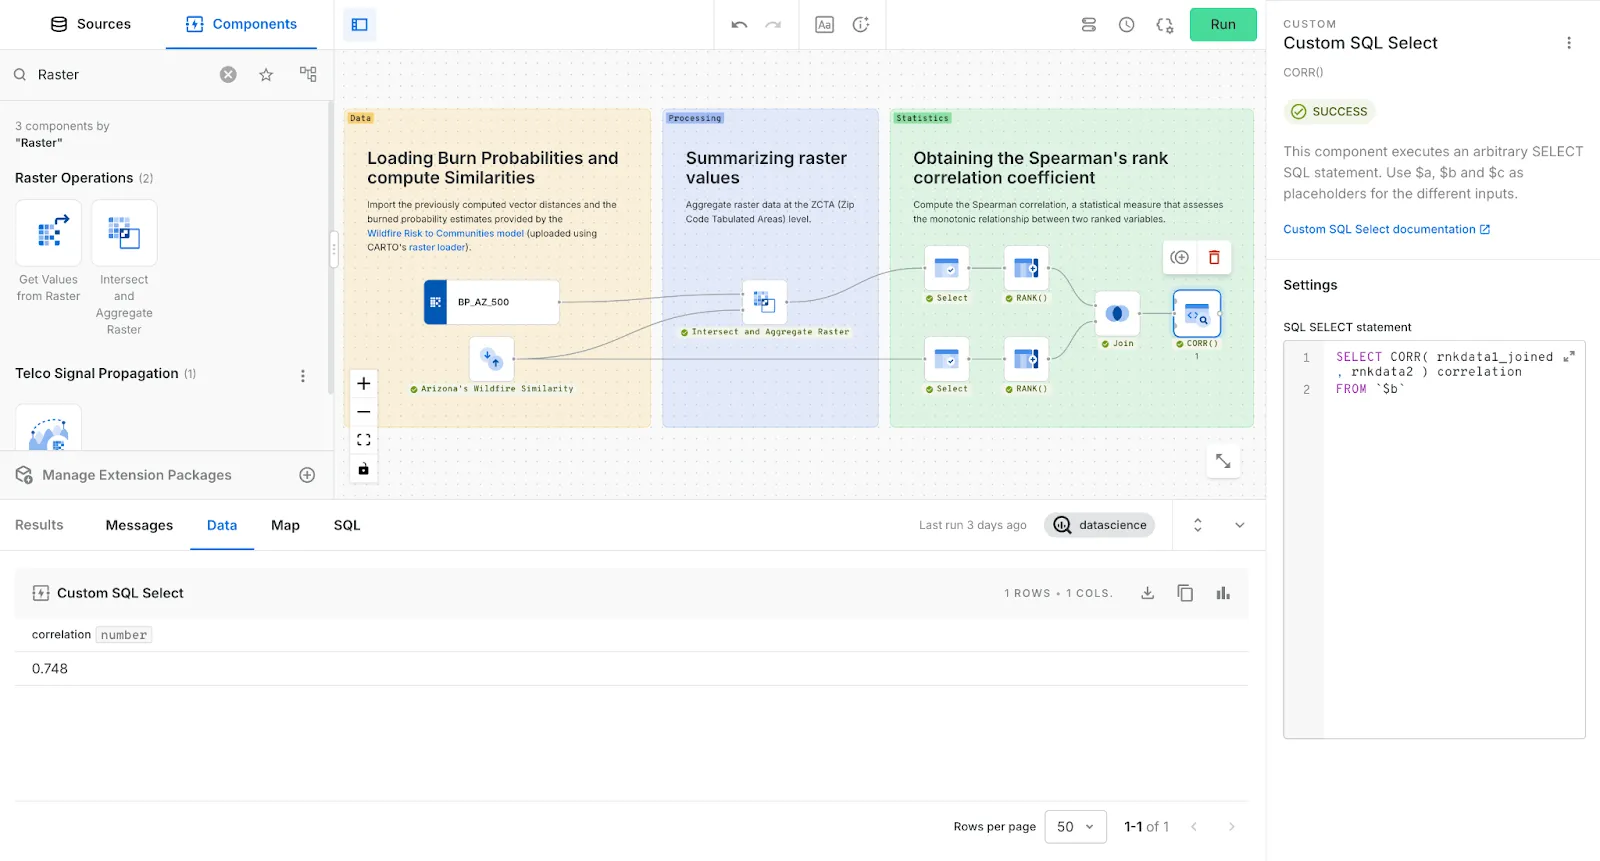Copy the result table to clipboard

coord(1185,593)
